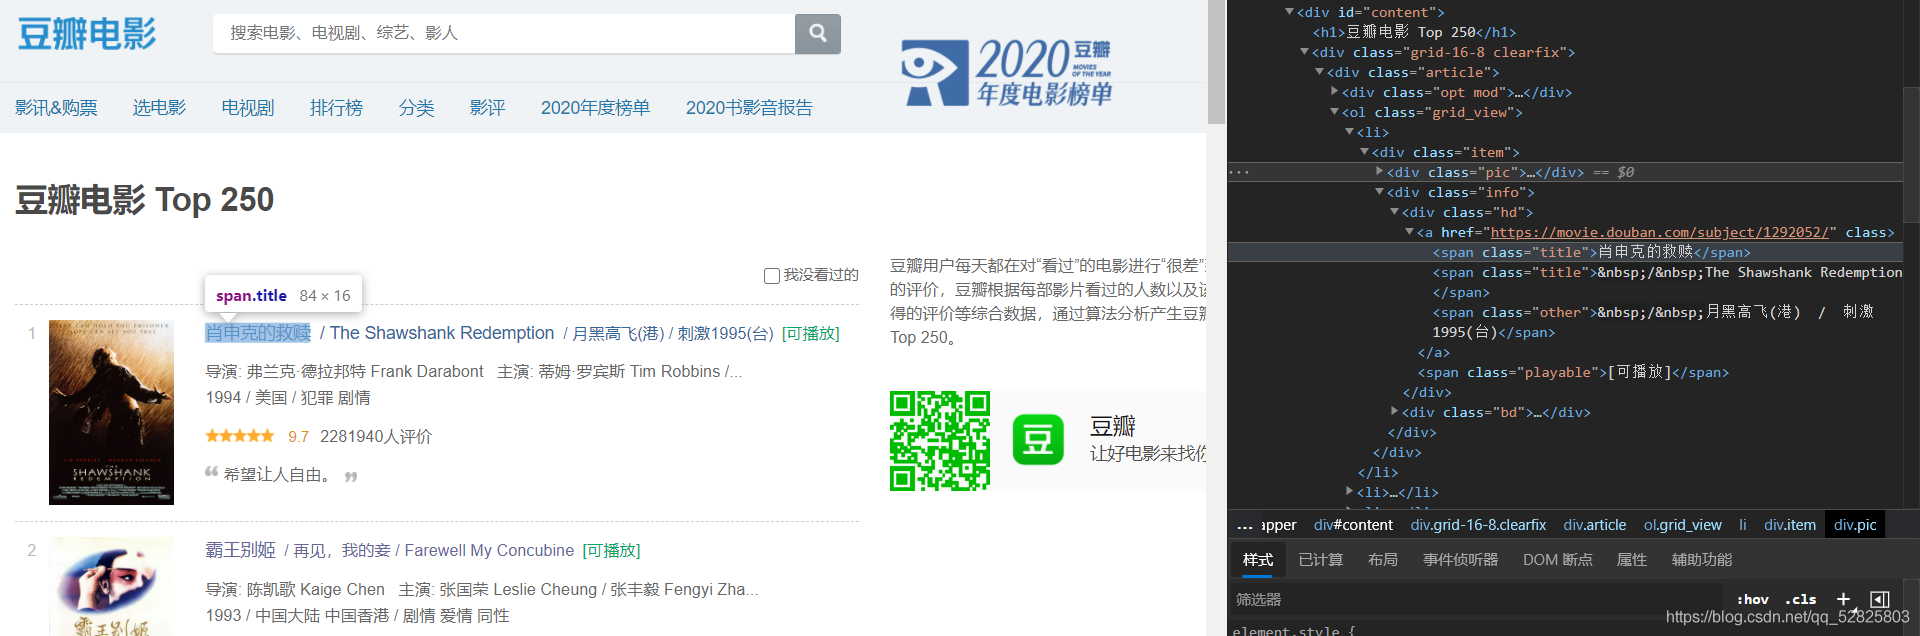Open the 属性 tab

coord(1632,560)
